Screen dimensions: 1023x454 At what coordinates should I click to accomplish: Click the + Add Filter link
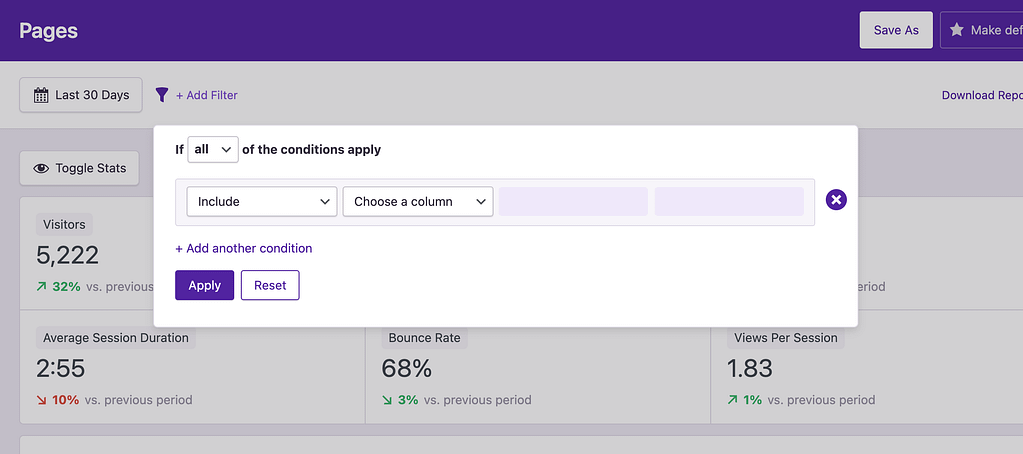click(207, 95)
